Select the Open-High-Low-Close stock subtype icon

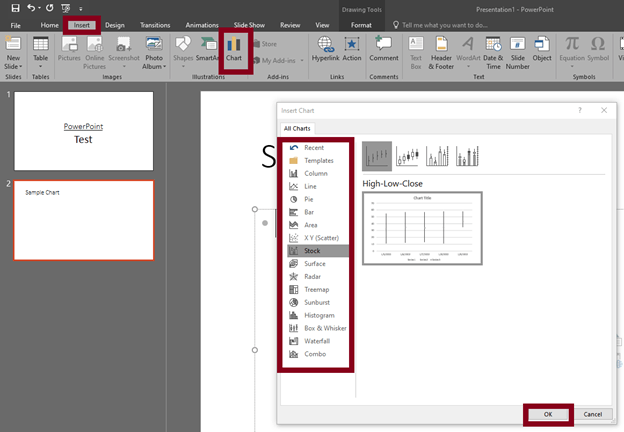408,156
